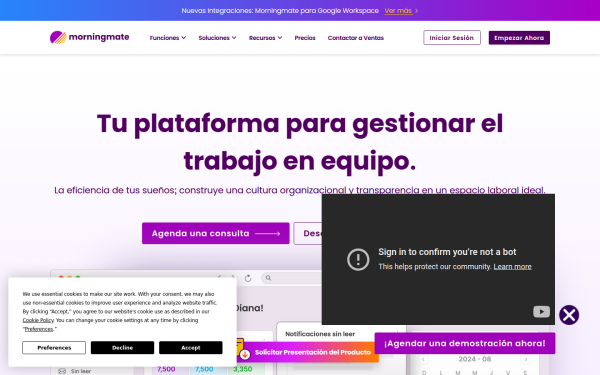Click the warning icon in video panel

(358, 259)
